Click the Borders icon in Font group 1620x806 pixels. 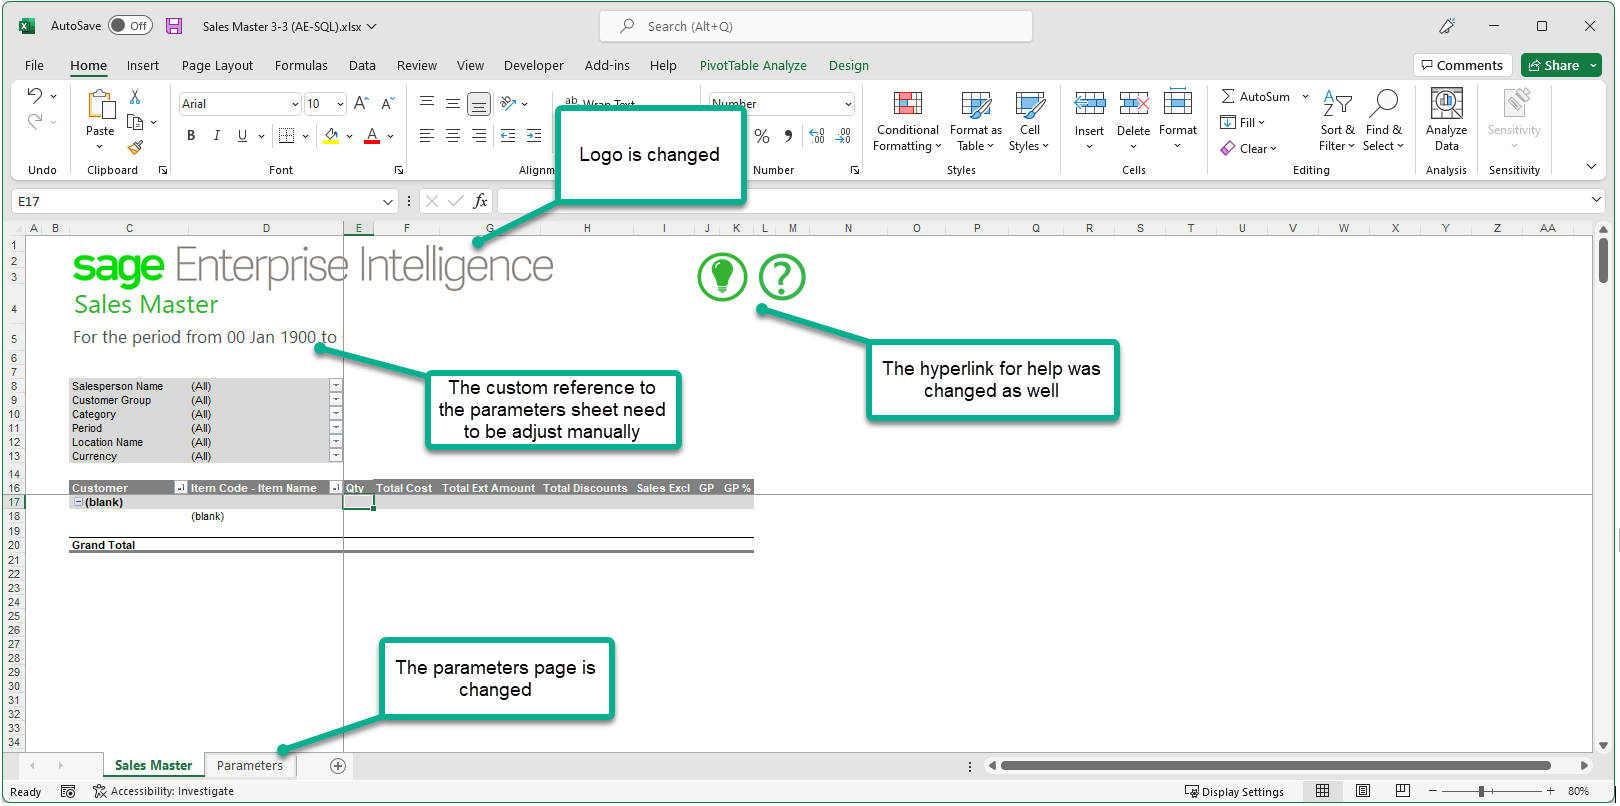coord(286,136)
